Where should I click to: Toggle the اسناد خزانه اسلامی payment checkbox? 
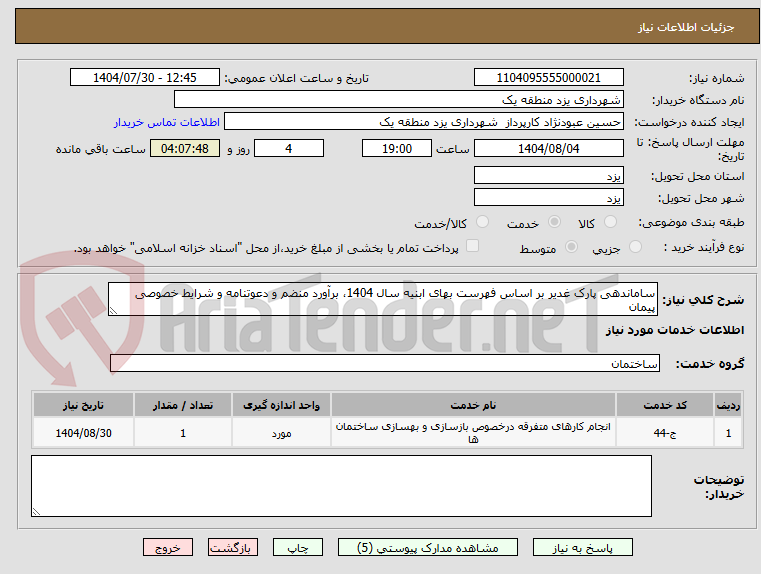click(x=472, y=246)
